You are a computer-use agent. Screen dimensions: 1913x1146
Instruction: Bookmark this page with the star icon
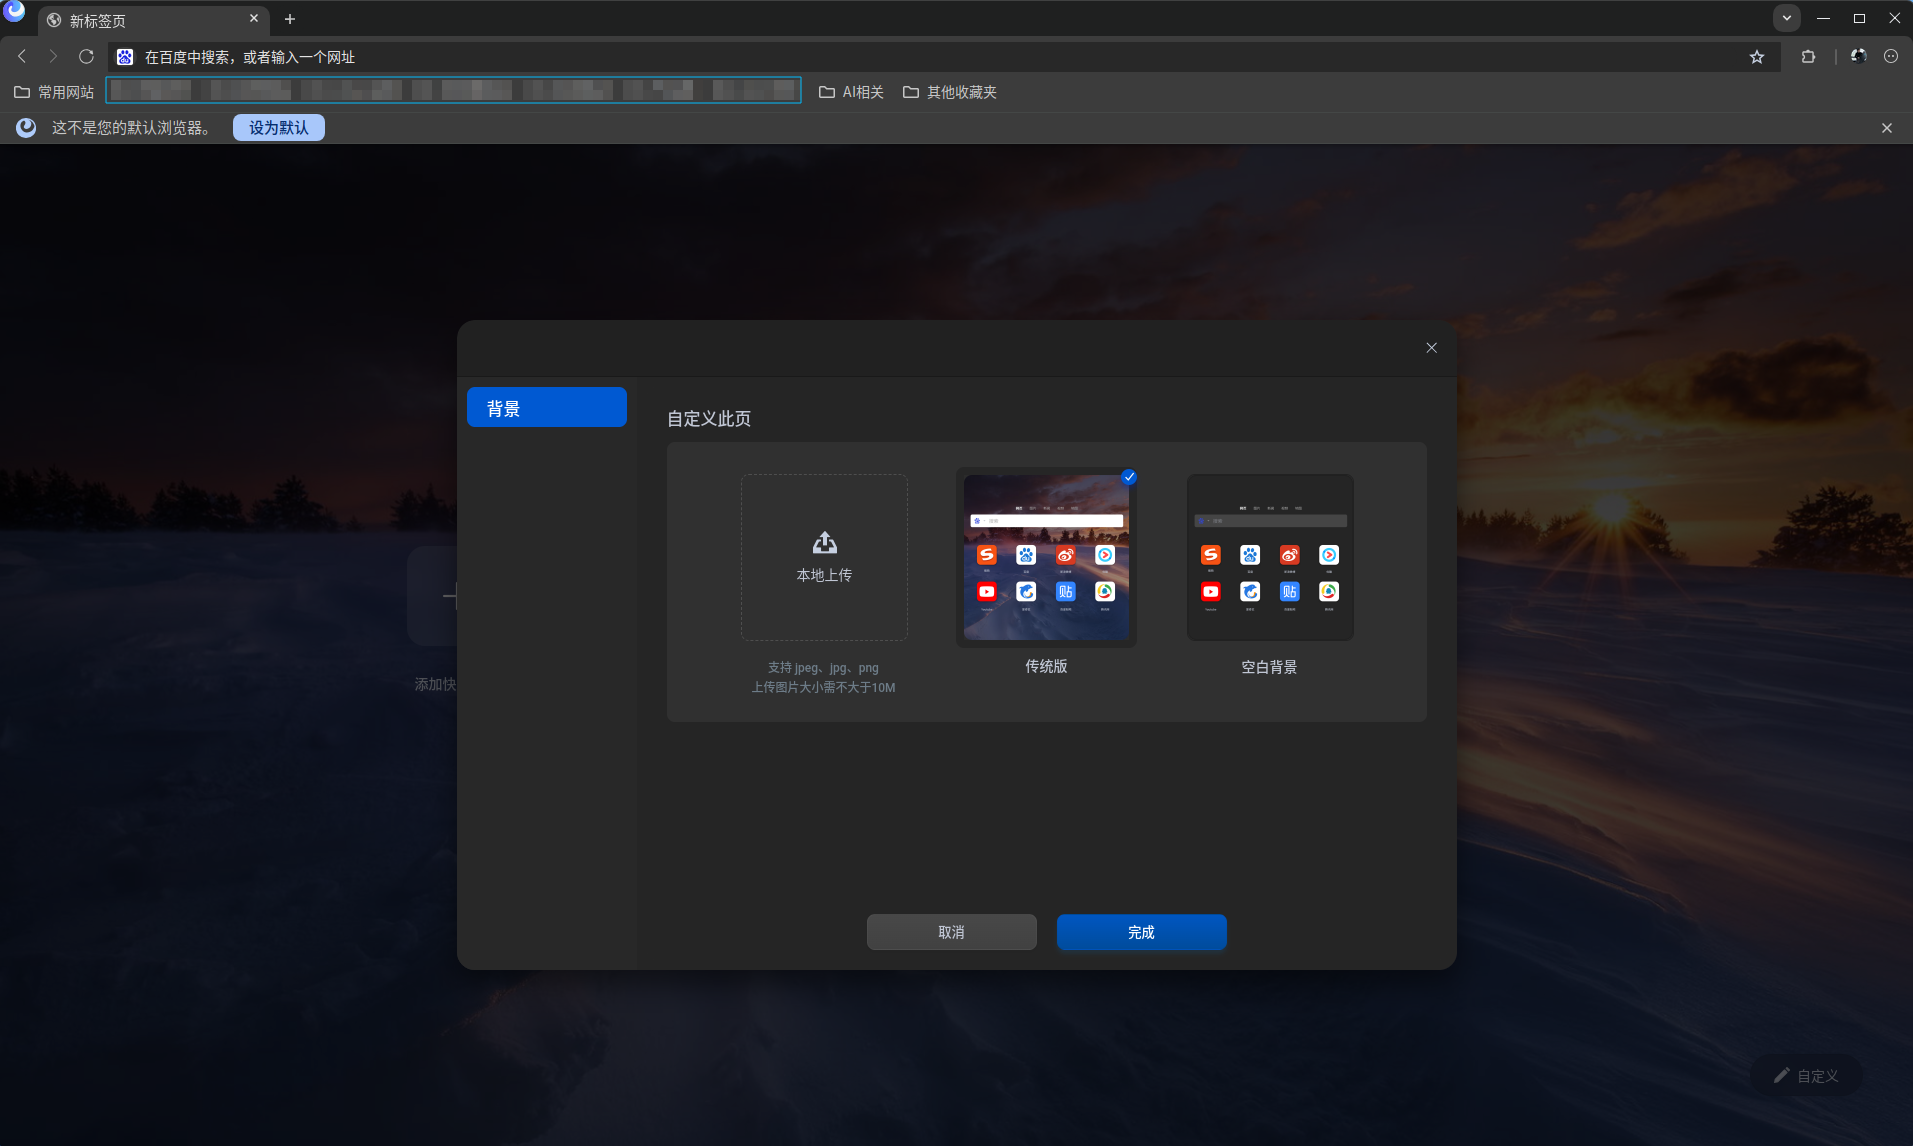1757,57
